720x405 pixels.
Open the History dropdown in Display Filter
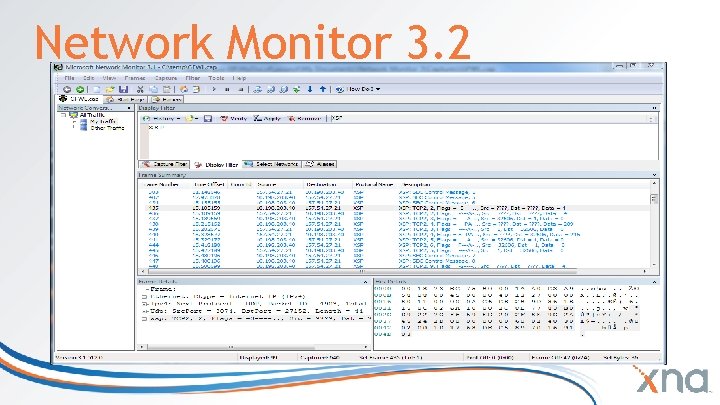[x=161, y=118]
